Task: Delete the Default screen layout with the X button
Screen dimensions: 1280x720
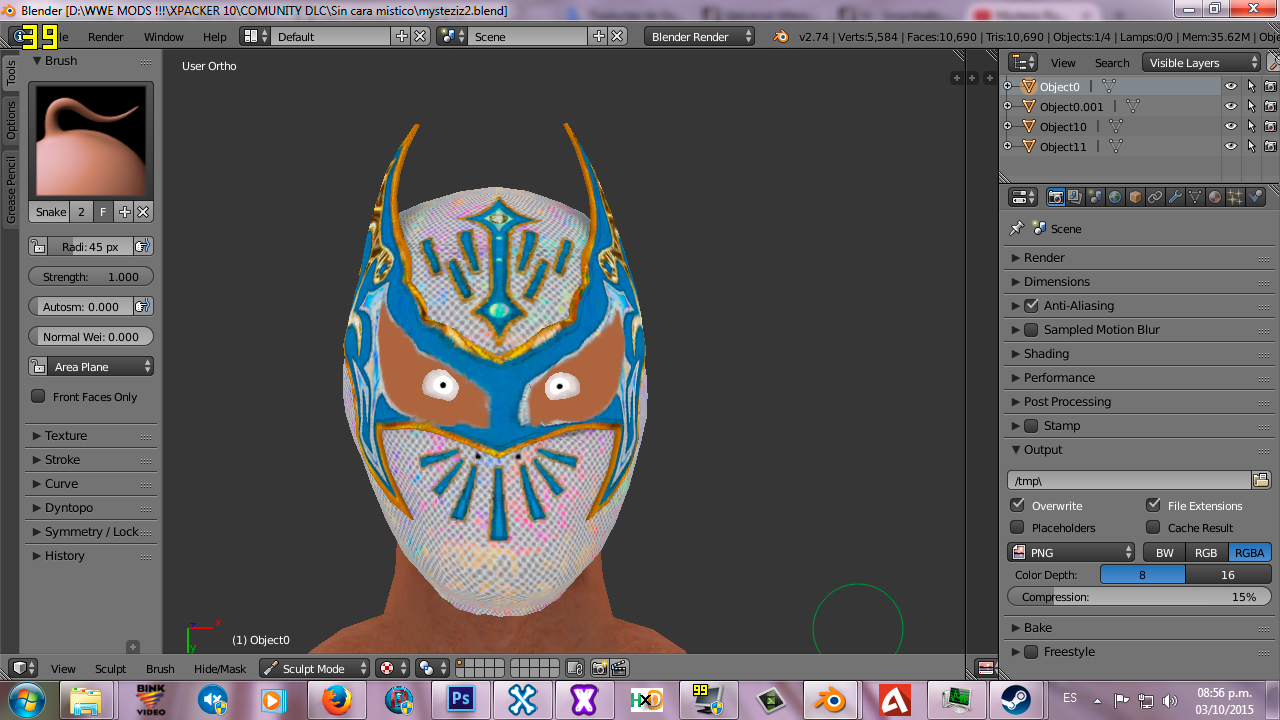Action: (x=420, y=36)
